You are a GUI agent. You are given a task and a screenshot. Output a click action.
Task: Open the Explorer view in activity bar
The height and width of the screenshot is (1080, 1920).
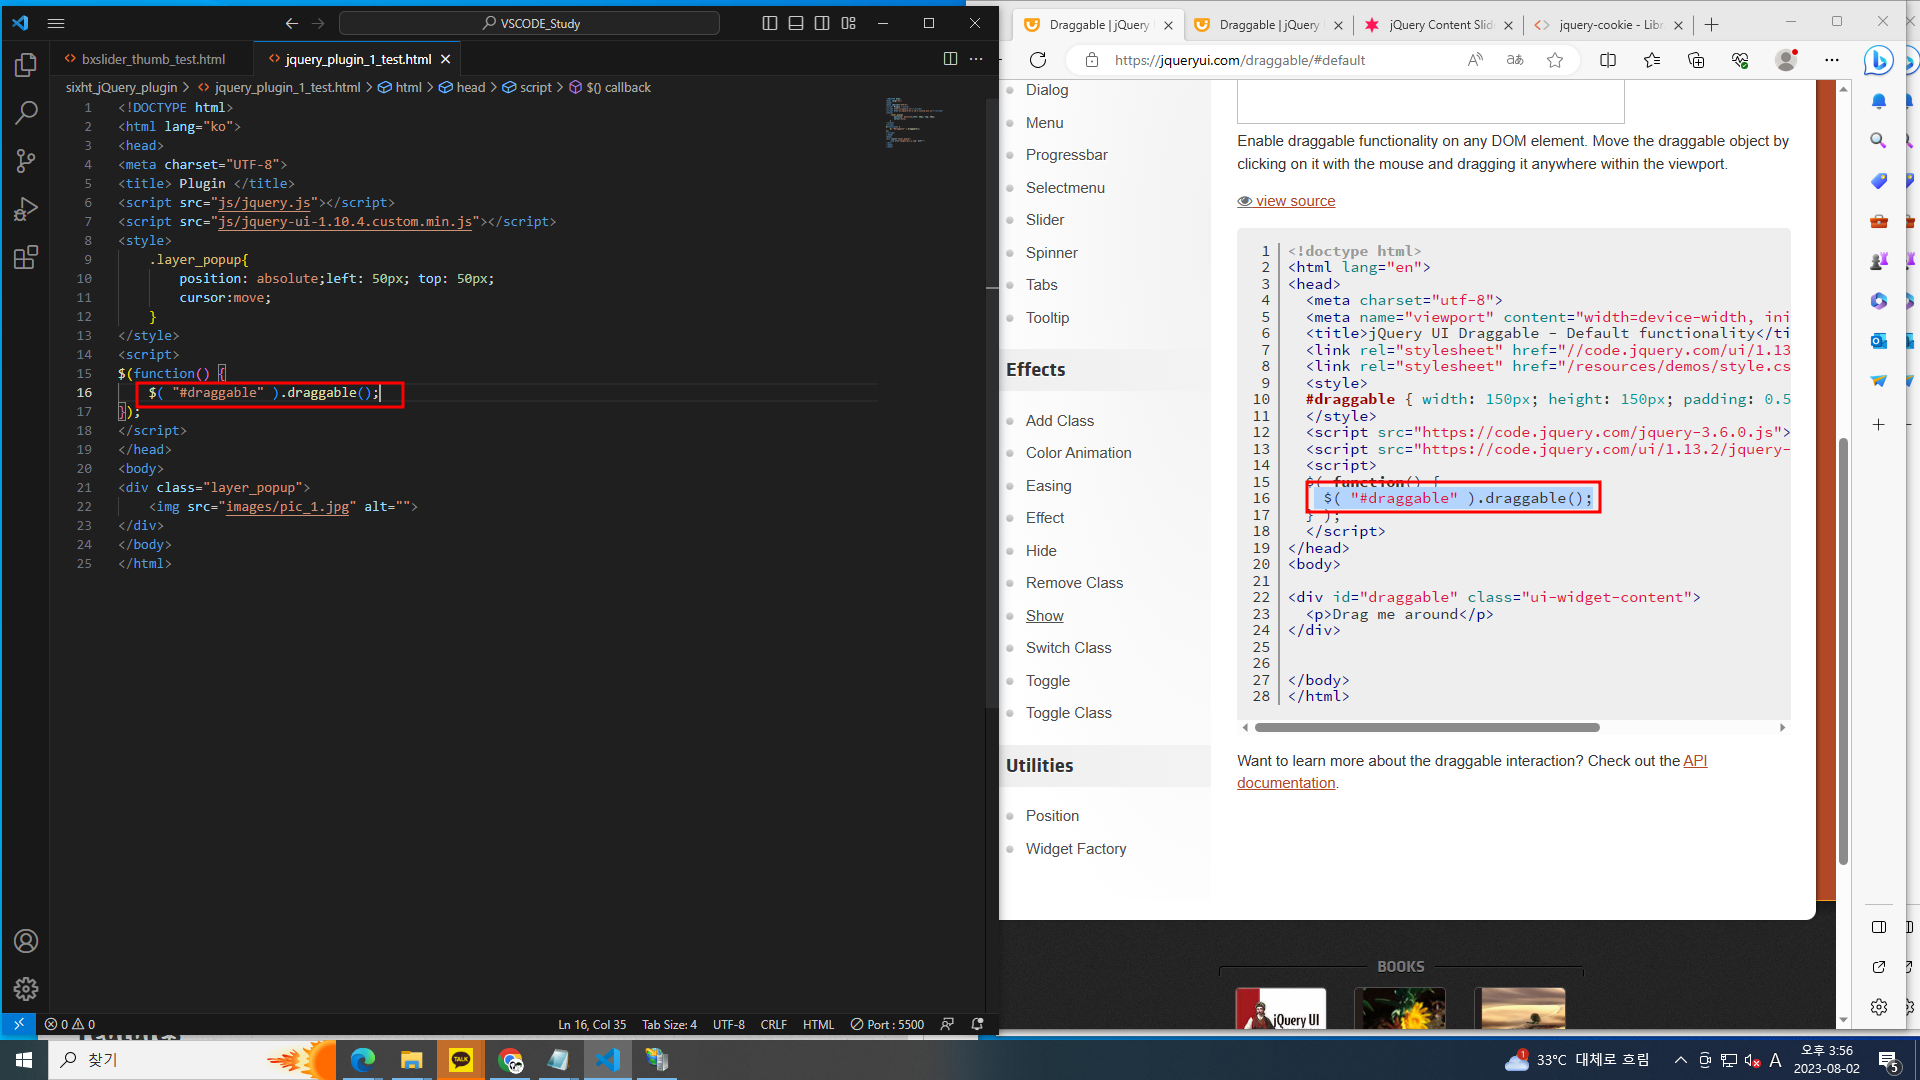click(26, 65)
